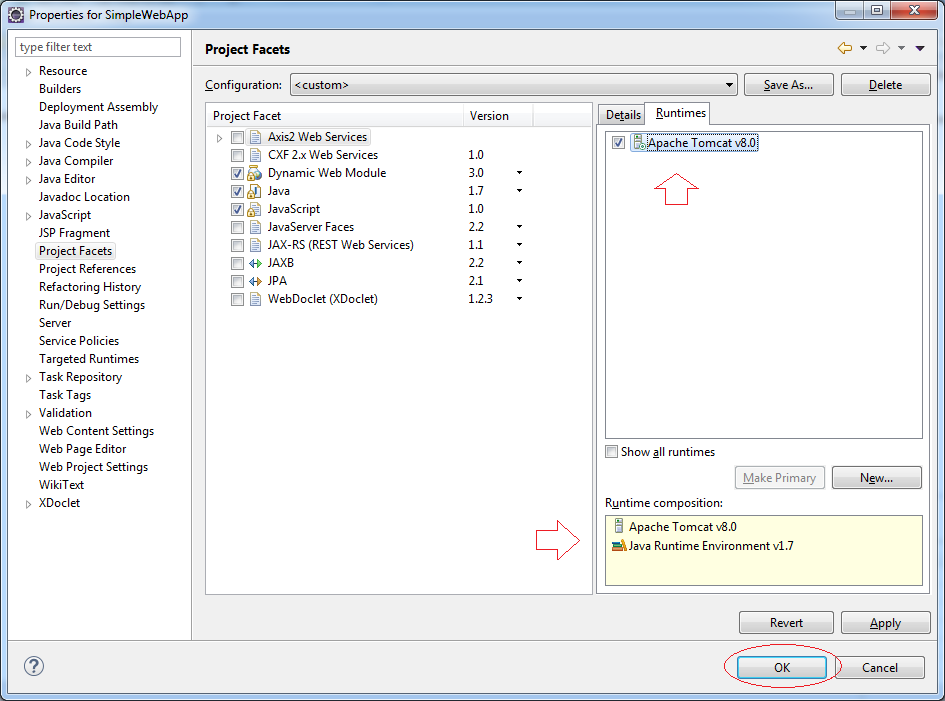Select the Runtimes tab

click(x=680, y=113)
